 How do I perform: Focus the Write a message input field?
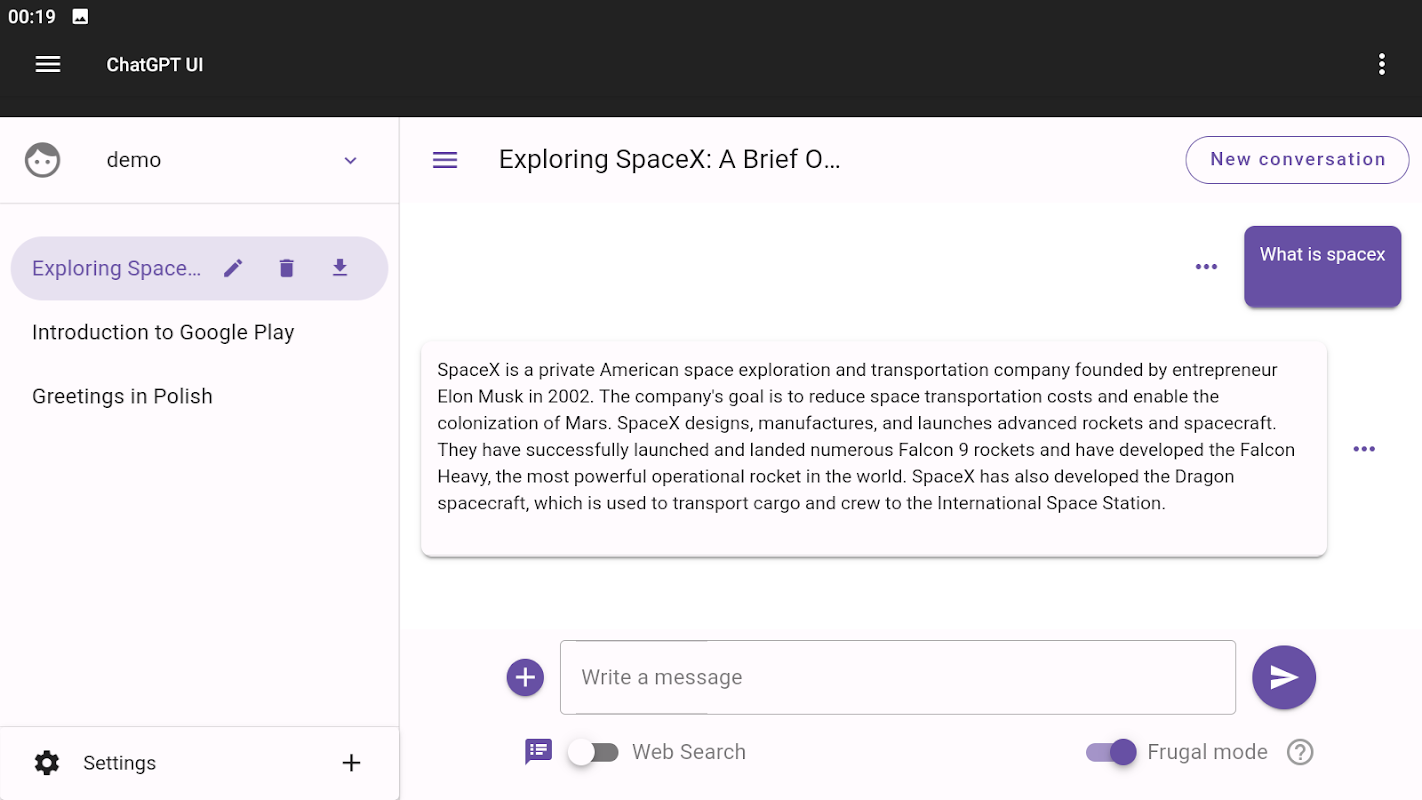[x=897, y=678]
